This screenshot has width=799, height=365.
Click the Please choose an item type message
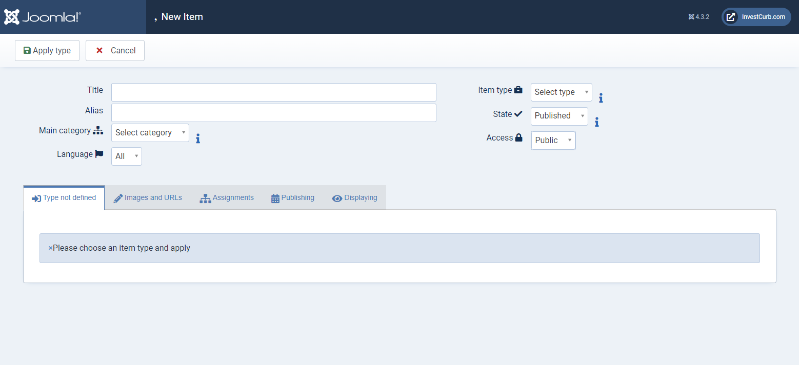121,248
